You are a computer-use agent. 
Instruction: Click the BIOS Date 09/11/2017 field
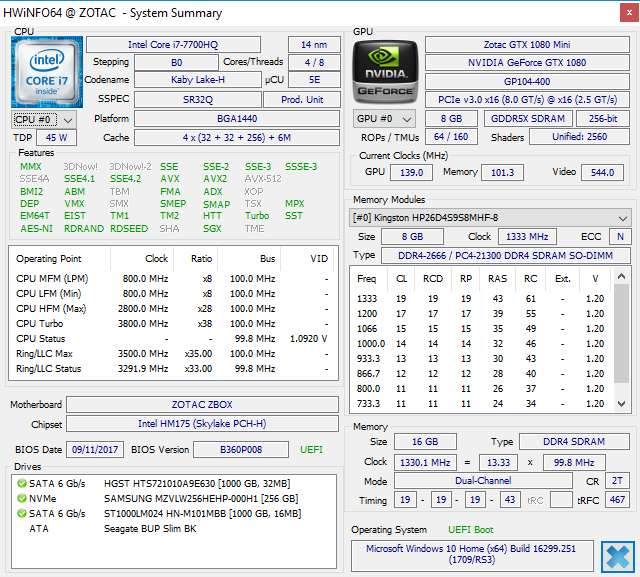(95, 450)
